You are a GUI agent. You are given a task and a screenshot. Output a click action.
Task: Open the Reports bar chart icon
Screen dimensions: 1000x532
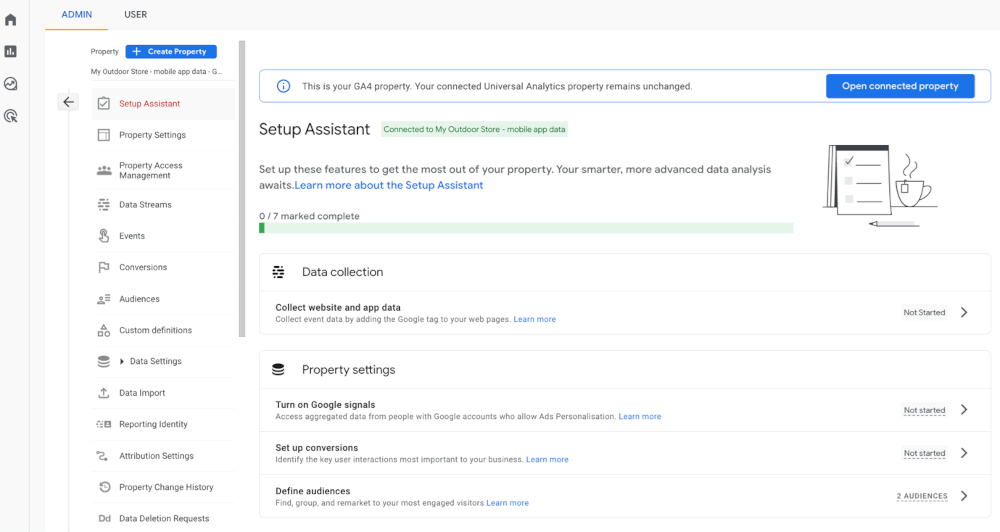click(11, 52)
